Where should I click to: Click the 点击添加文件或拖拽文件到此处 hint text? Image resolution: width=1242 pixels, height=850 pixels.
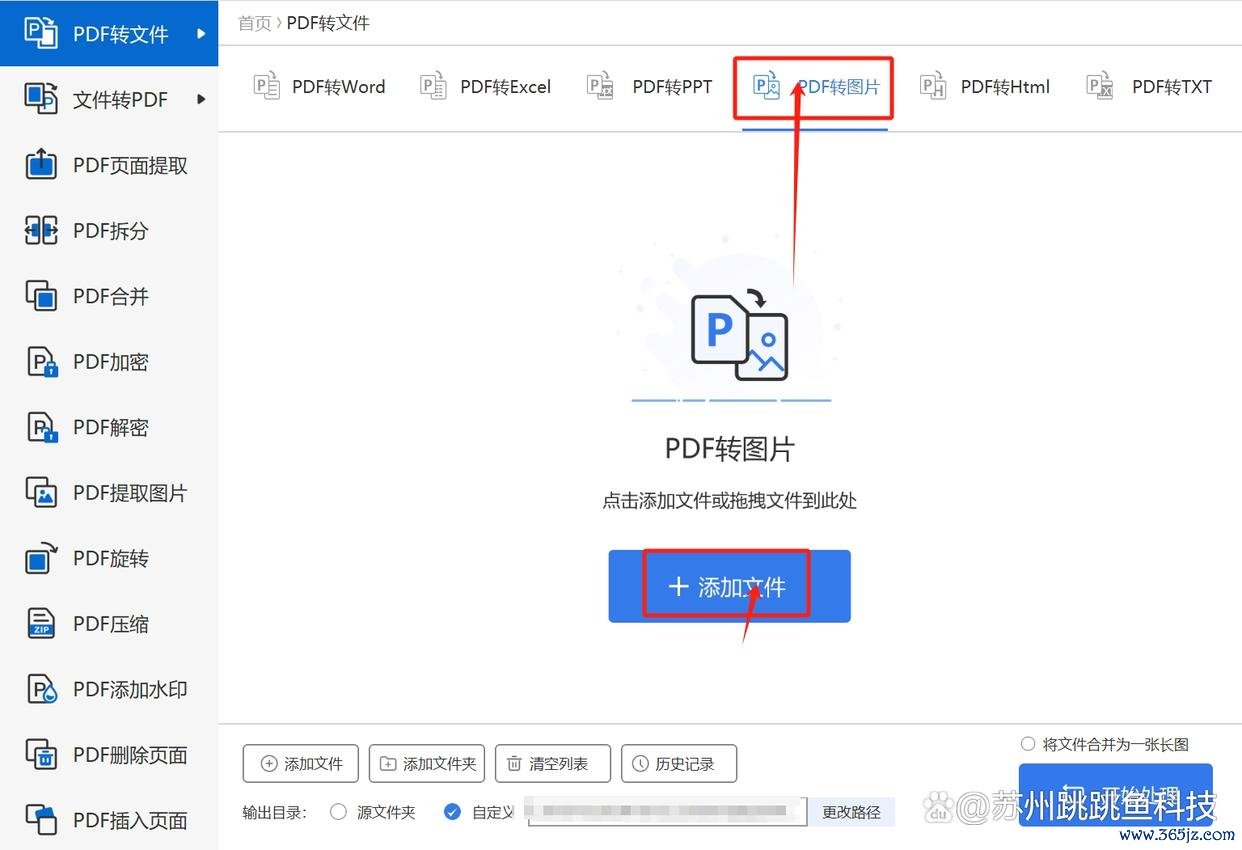click(729, 501)
